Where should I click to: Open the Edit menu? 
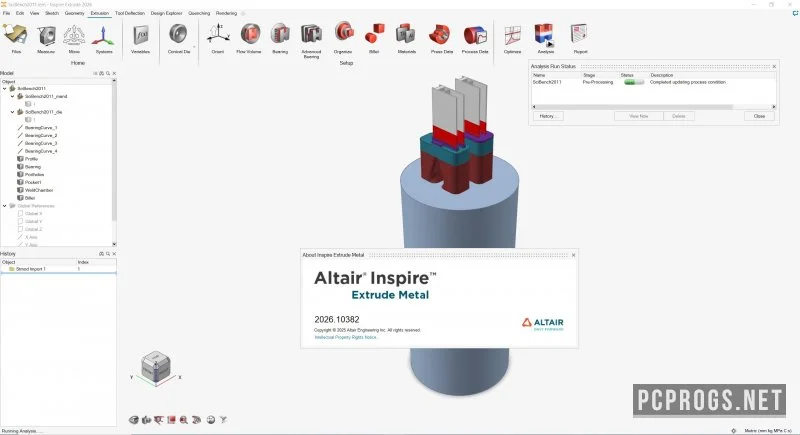coord(20,13)
